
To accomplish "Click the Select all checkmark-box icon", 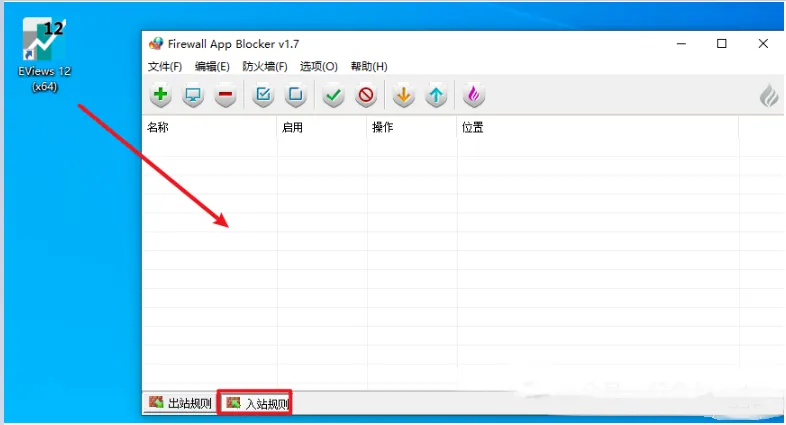I will point(263,95).
